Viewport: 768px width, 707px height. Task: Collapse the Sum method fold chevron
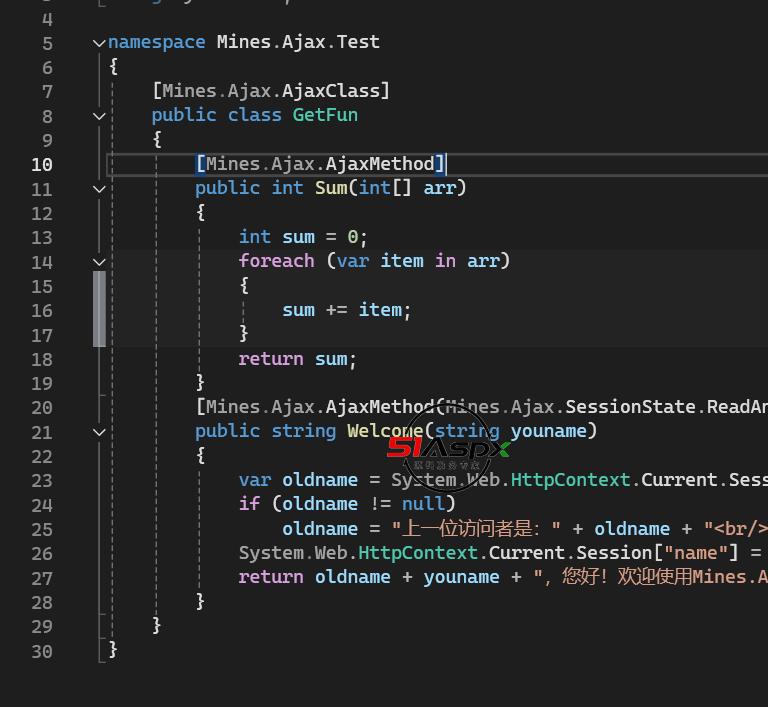(99, 189)
